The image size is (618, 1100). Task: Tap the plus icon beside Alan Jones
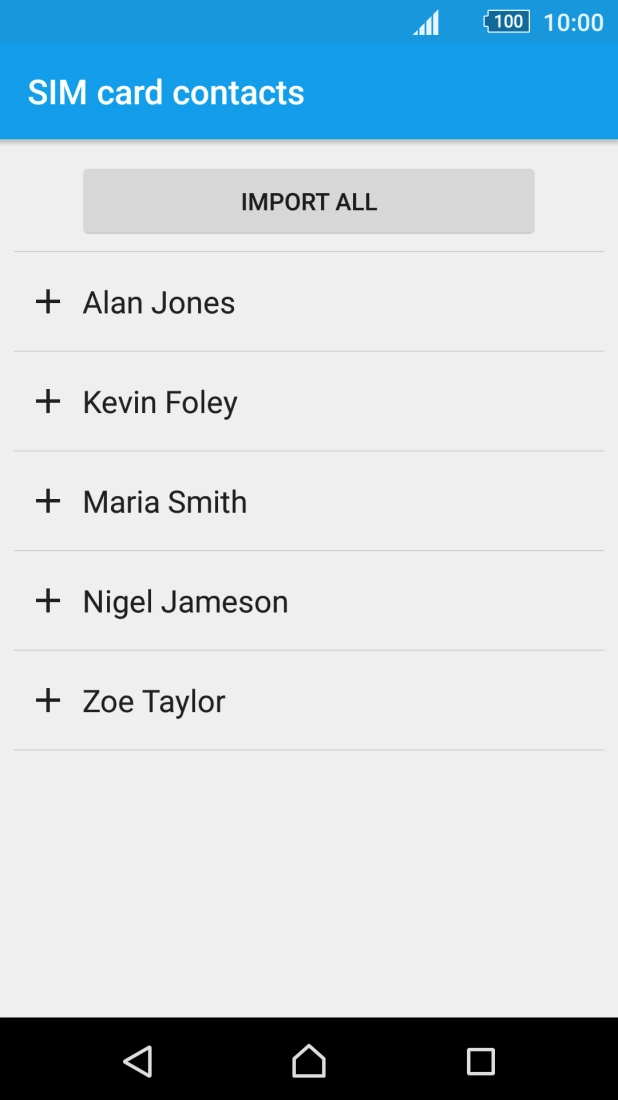click(48, 302)
